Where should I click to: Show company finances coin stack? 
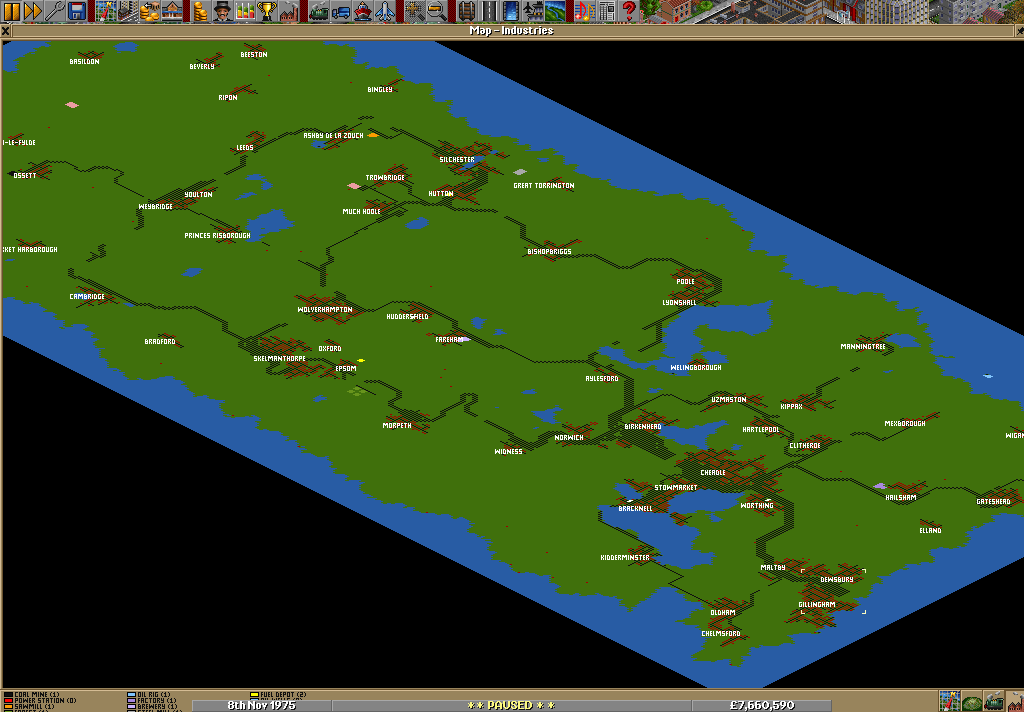[x=200, y=11]
